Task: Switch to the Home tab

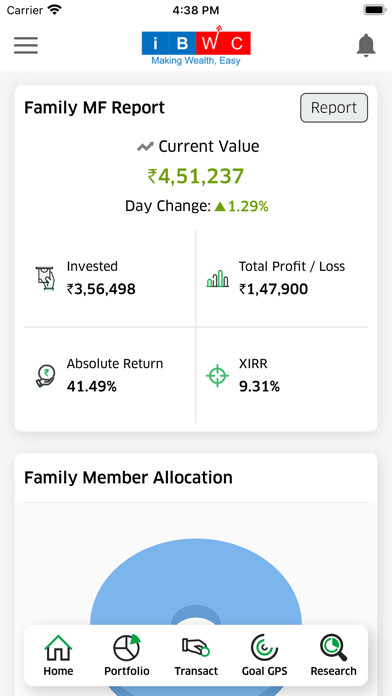Action: coord(58,655)
